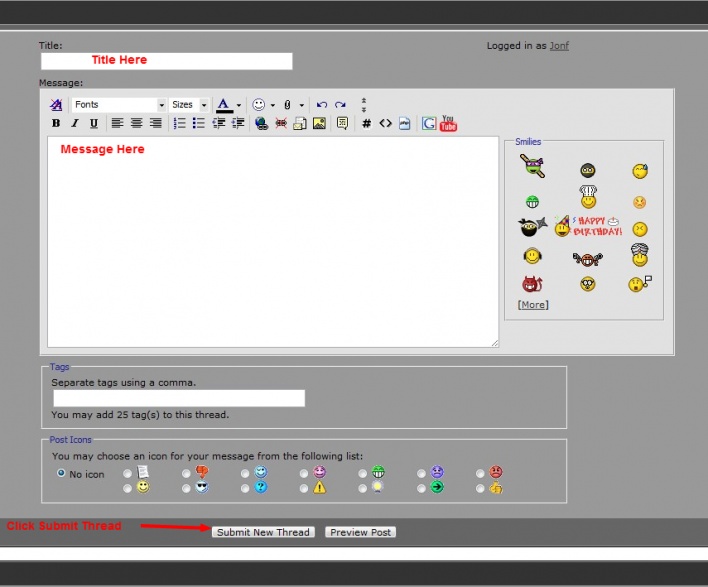The image size is (708, 587).
Task: Toggle bold formatting in the editor toolbar
Action: click(x=56, y=124)
